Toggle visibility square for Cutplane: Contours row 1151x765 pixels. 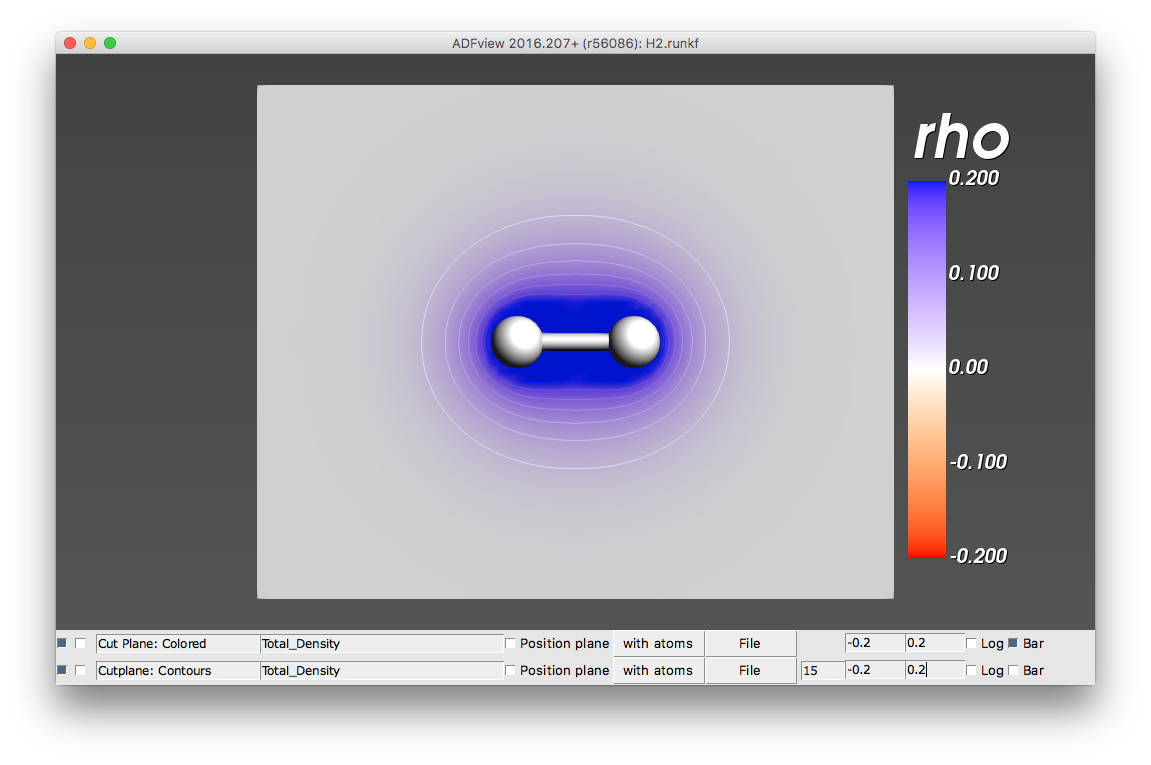(62, 670)
